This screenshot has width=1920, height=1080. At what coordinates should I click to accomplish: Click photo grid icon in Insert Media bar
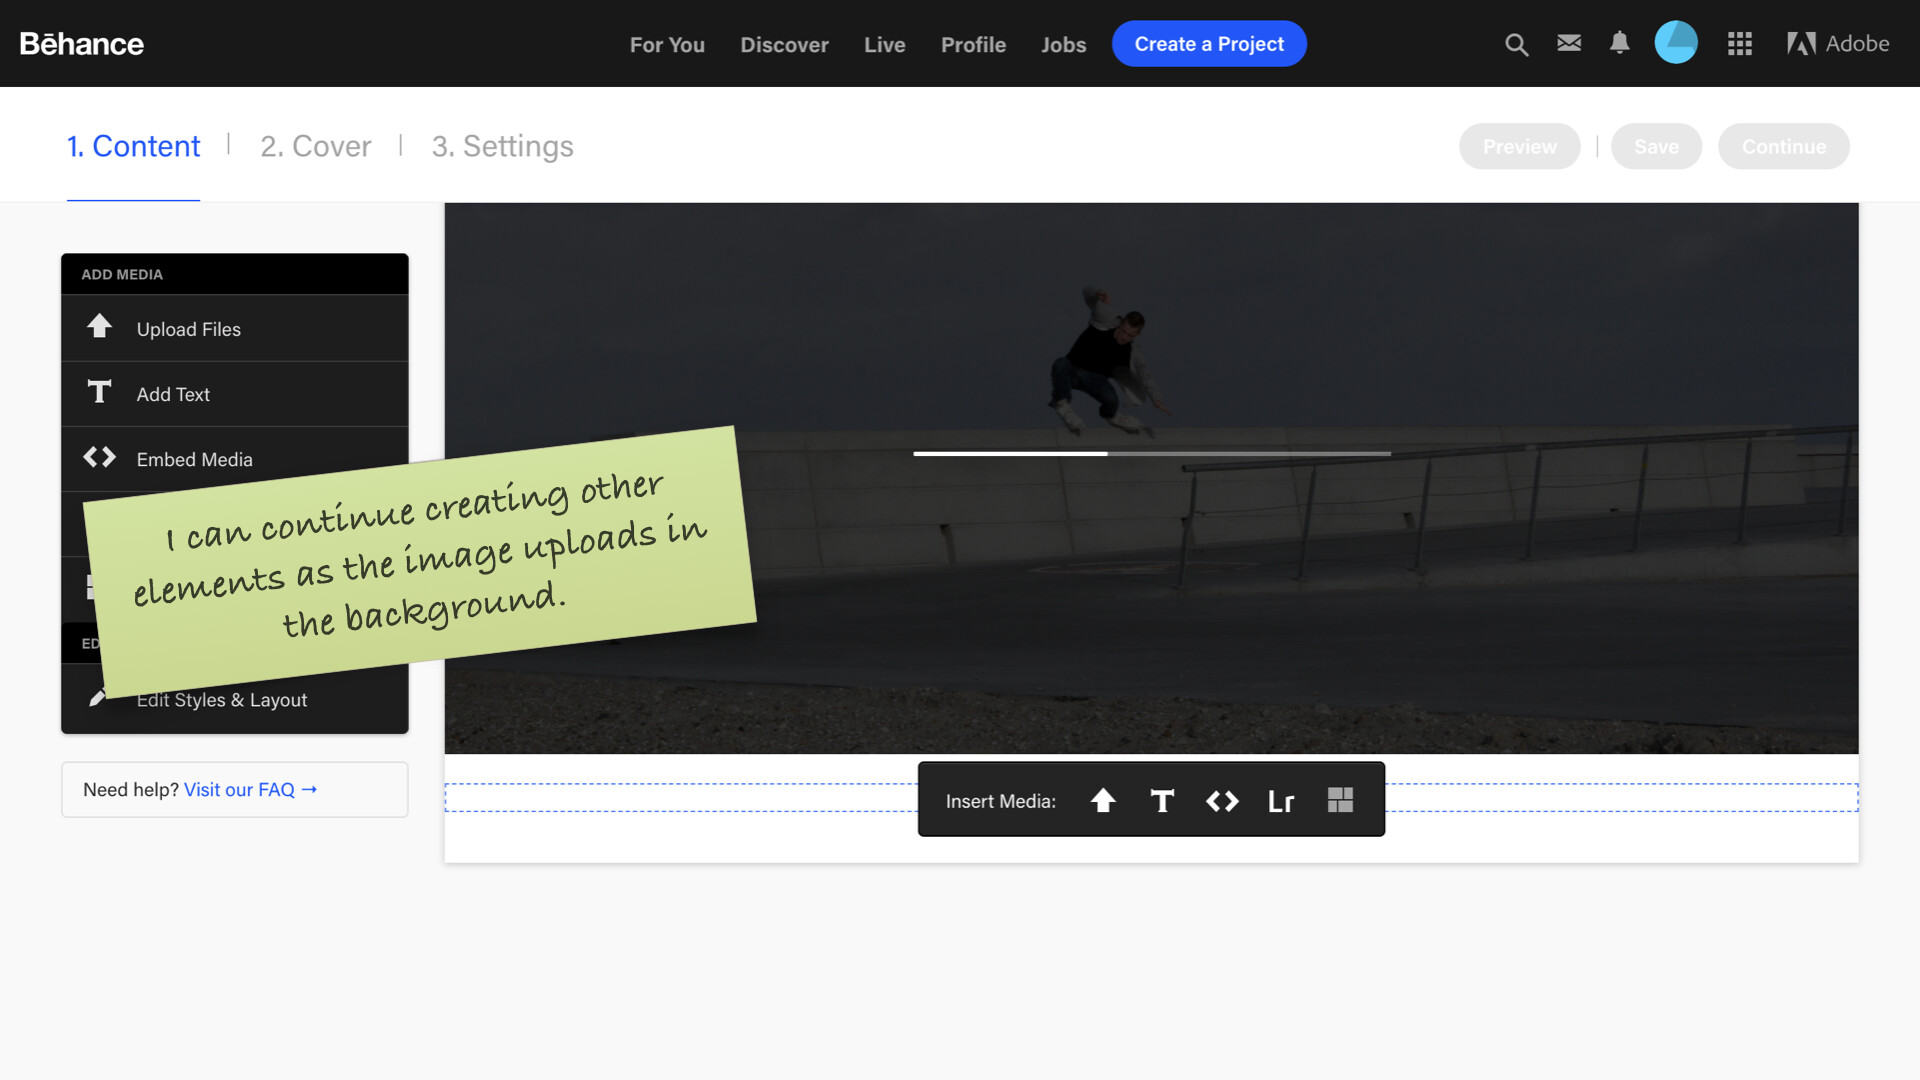pos(1340,800)
